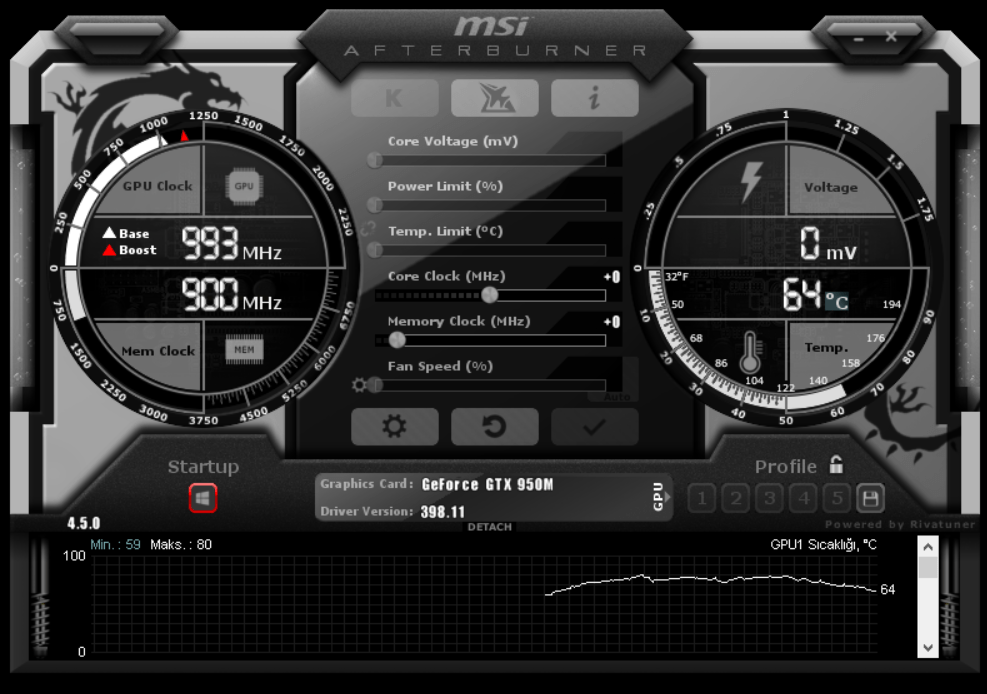This screenshot has width=987, height=694.
Task: Select profile slot 1
Action: (702, 499)
